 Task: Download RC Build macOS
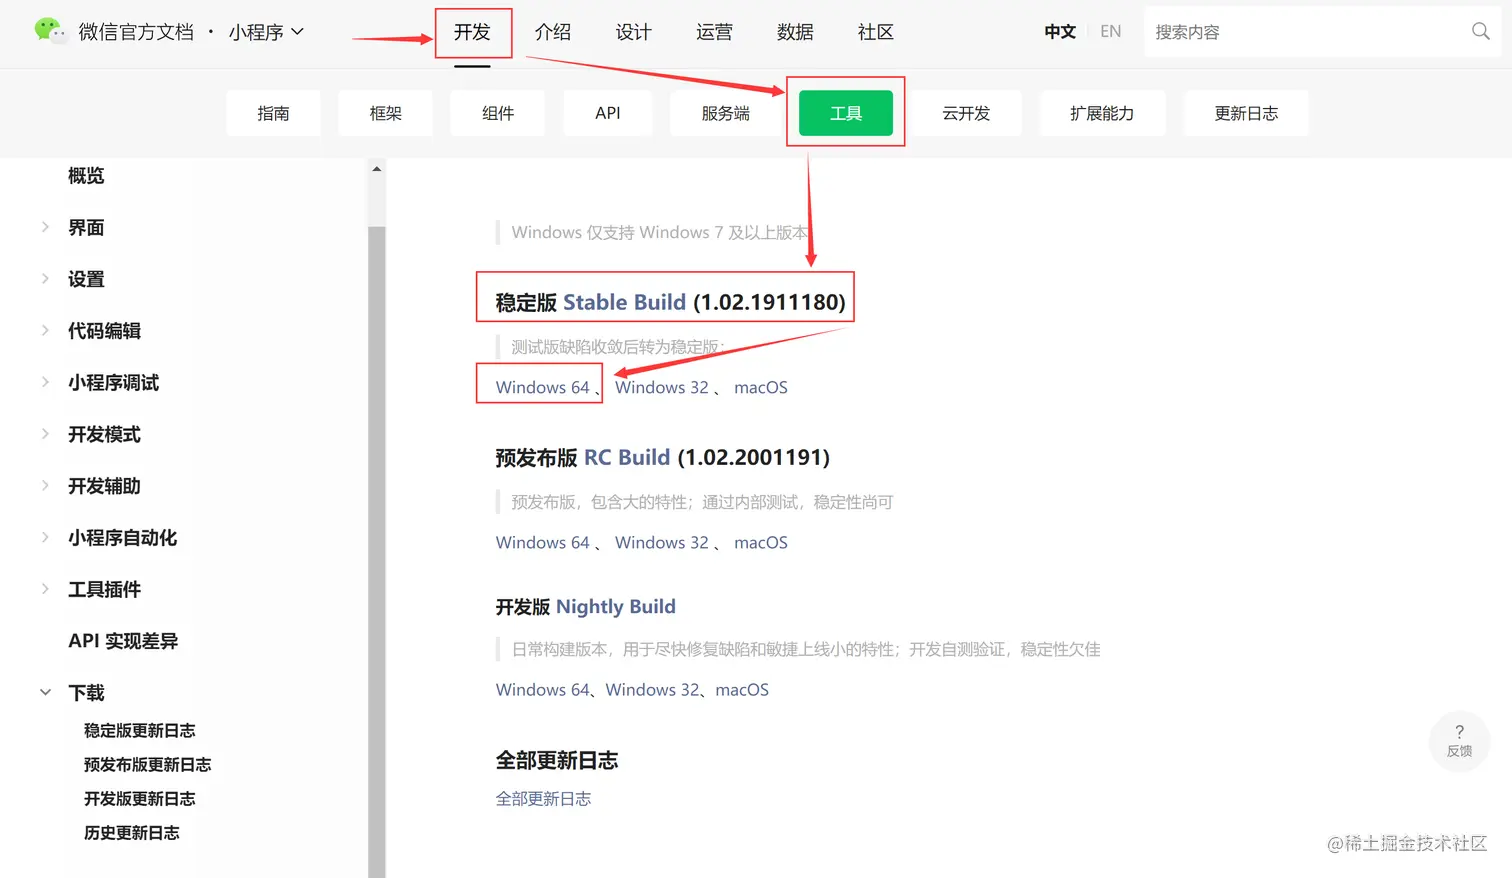click(761, 542)
